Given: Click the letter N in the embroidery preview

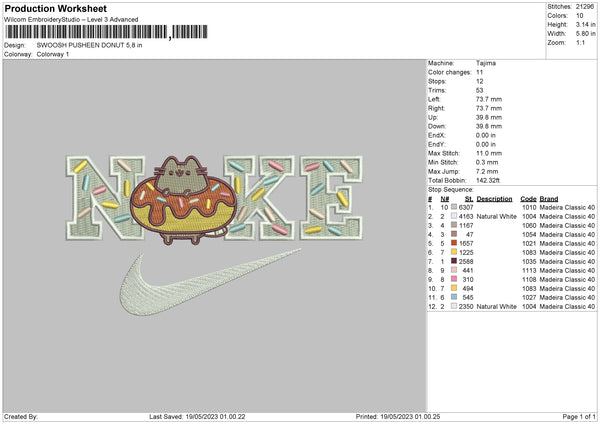Looking at the screenshot, I should click(x=105, y=197).
